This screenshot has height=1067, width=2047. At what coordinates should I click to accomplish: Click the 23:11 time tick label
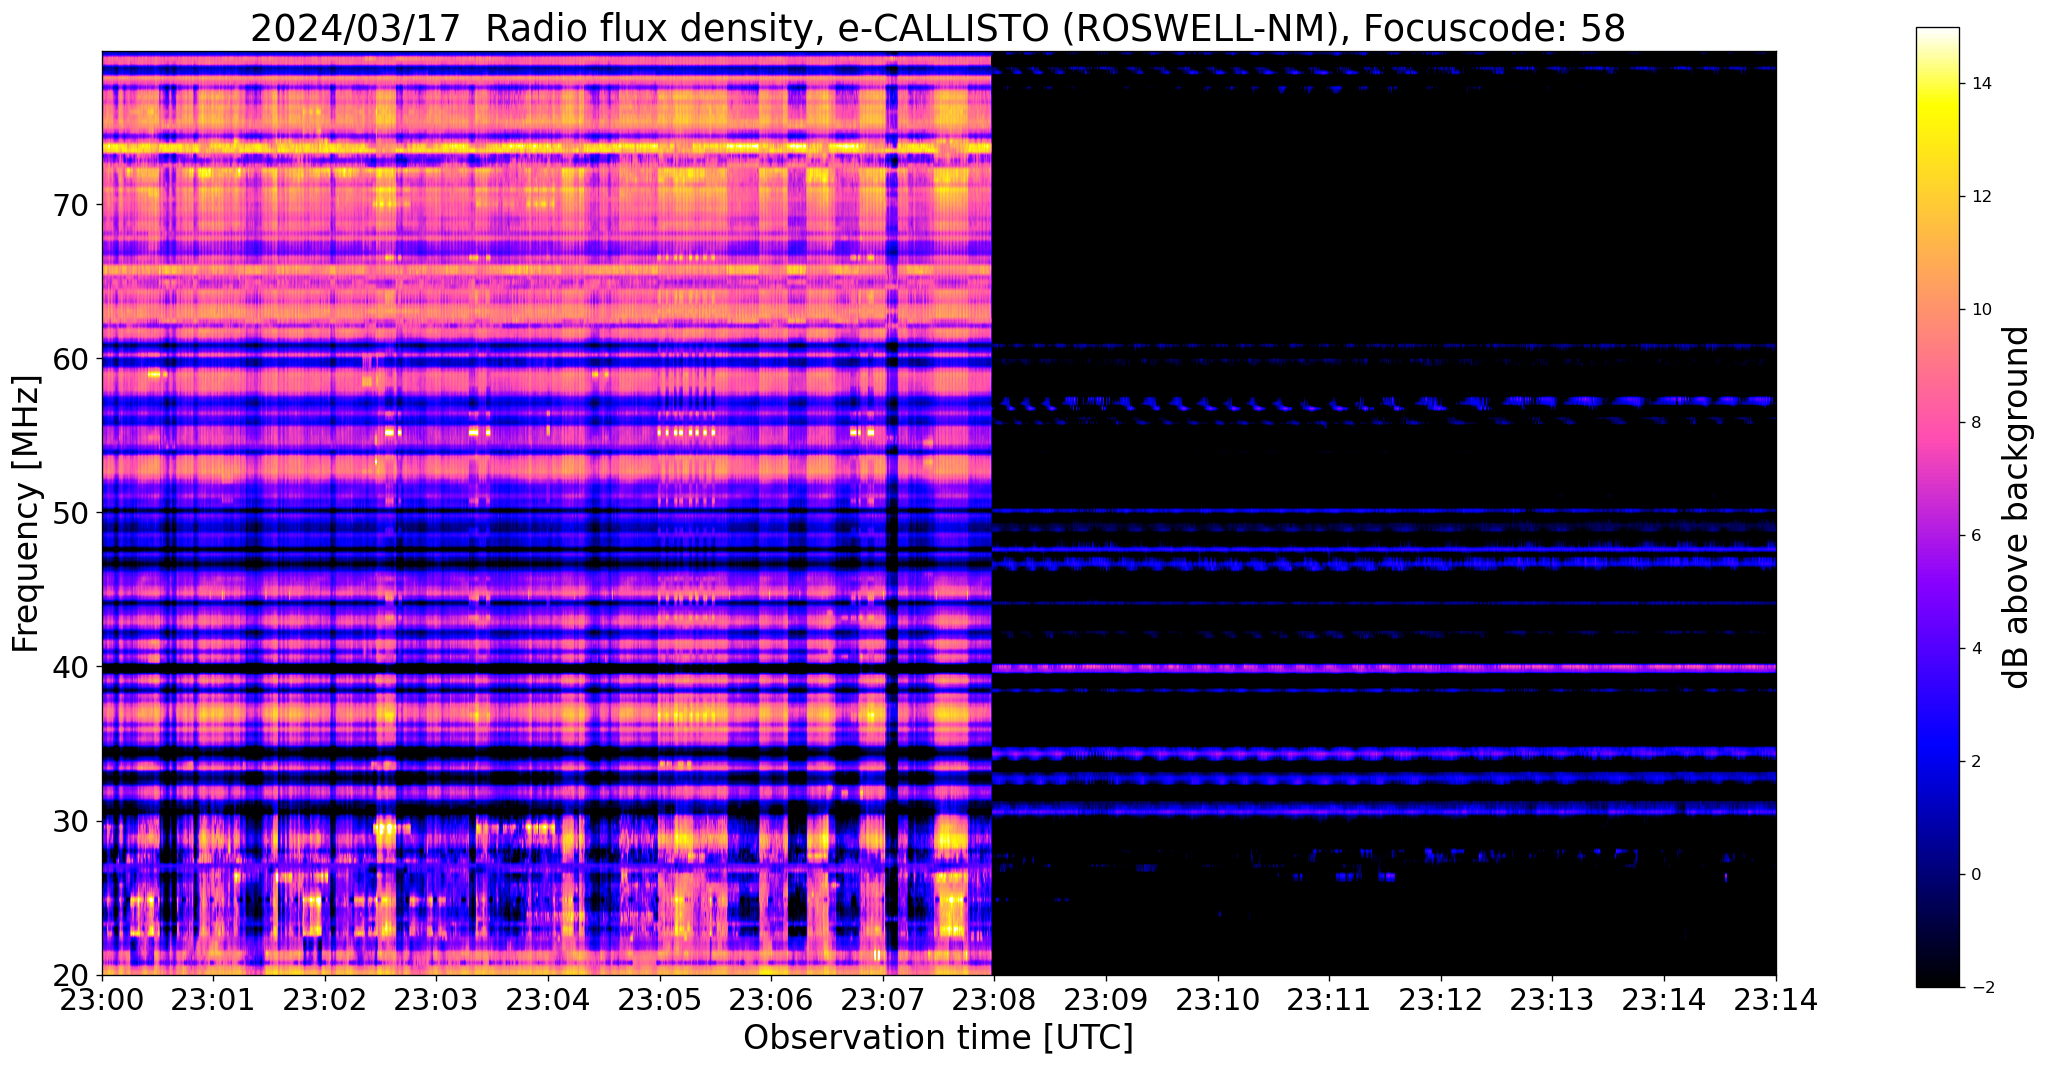click(1330, 1000)
